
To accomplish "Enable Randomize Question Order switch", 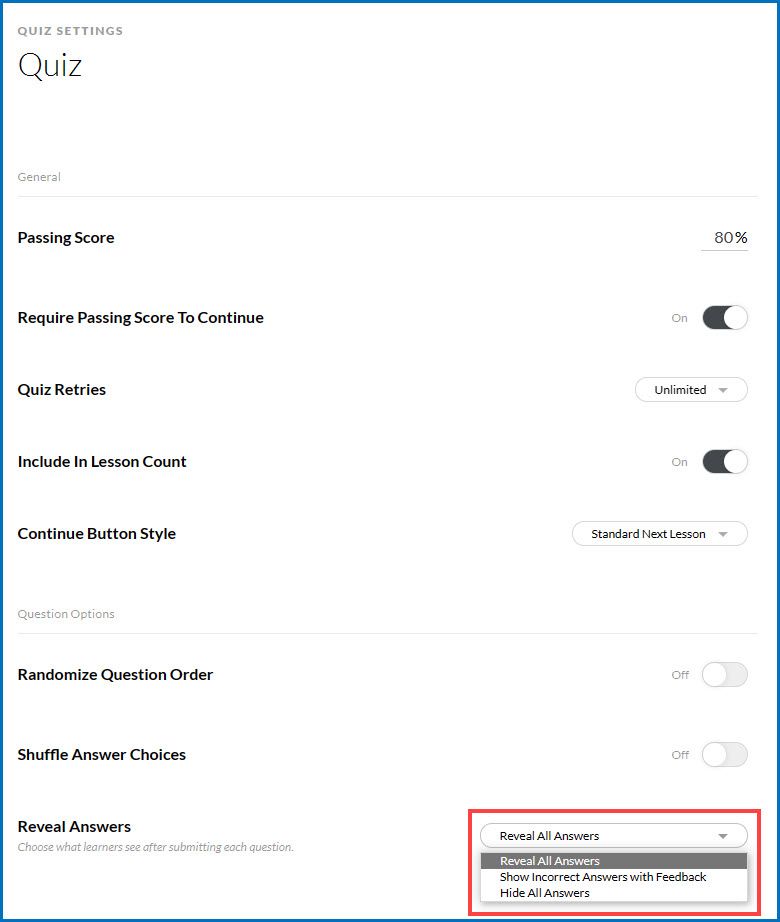I will [x=725, y=675].
